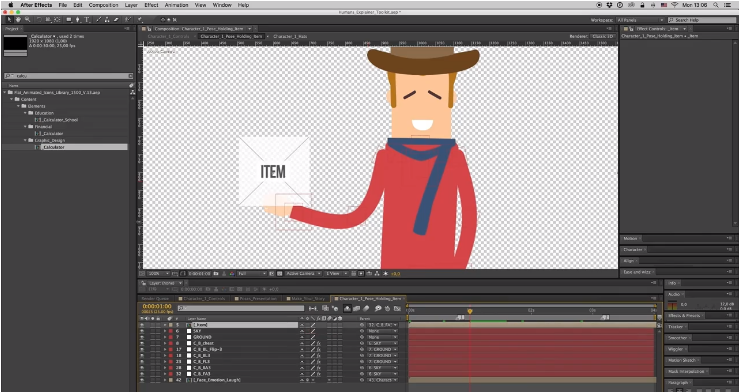This screenshot has height=392, width=739.
Task: Click the Project panel search field
Action: coord(69,76)
